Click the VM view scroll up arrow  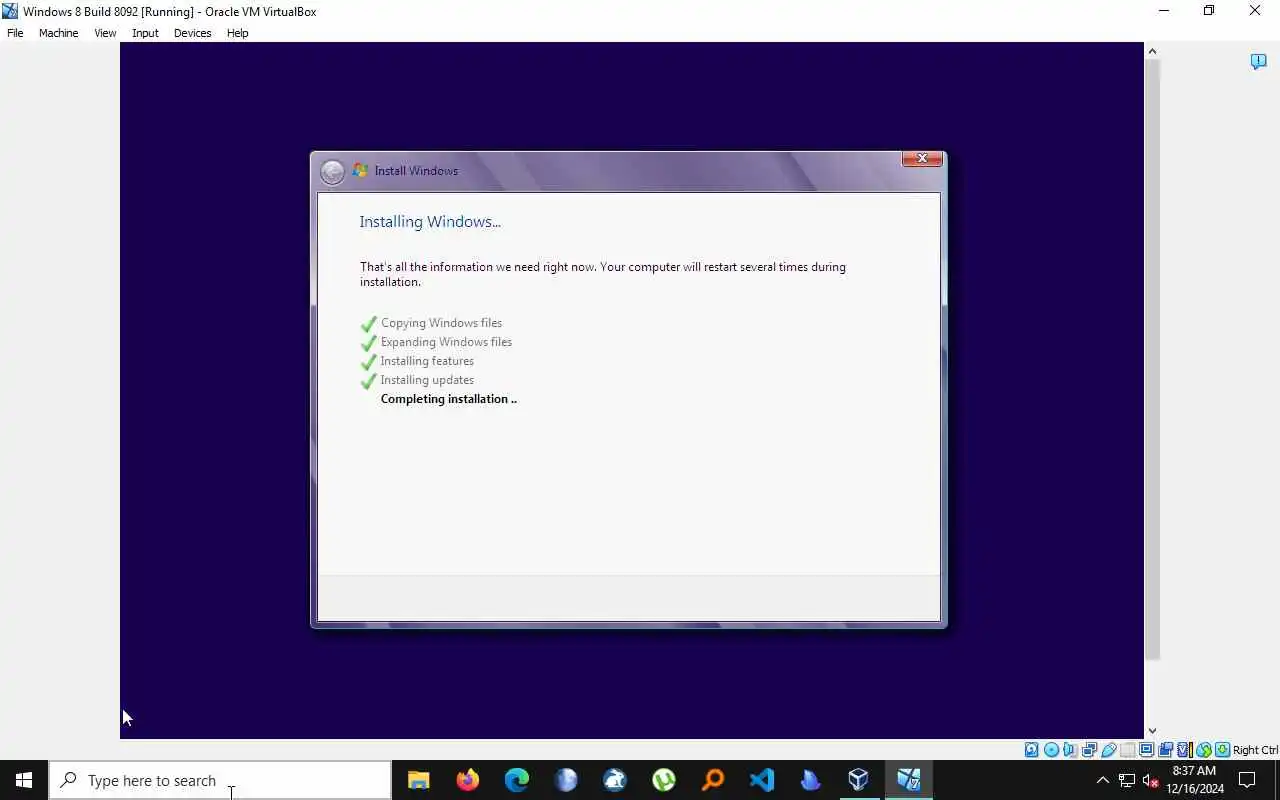click(1152, 51)
